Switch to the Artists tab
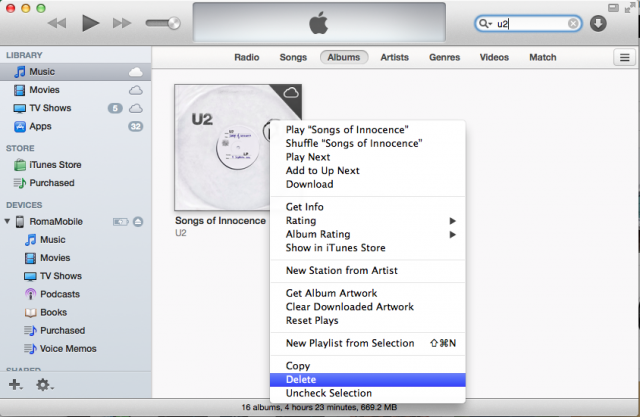Screen dimensions: 640x417 (394, 58)
